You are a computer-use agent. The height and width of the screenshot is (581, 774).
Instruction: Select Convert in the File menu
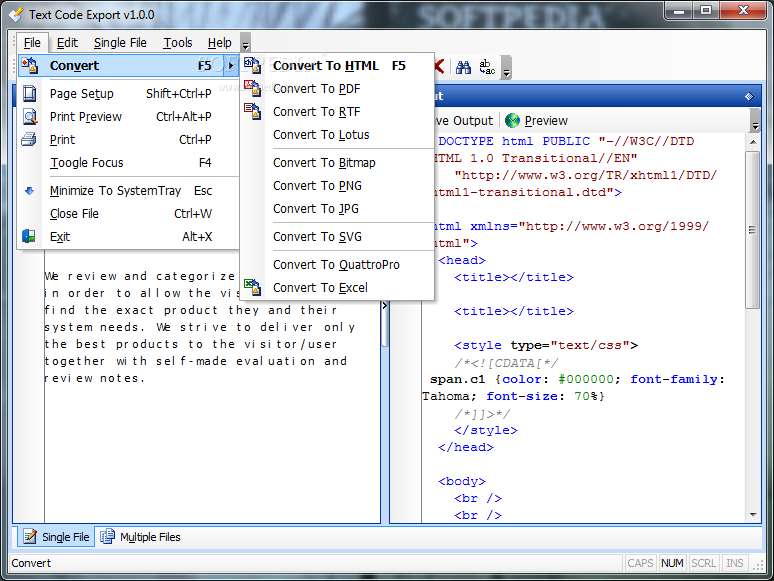pos(128,66)
